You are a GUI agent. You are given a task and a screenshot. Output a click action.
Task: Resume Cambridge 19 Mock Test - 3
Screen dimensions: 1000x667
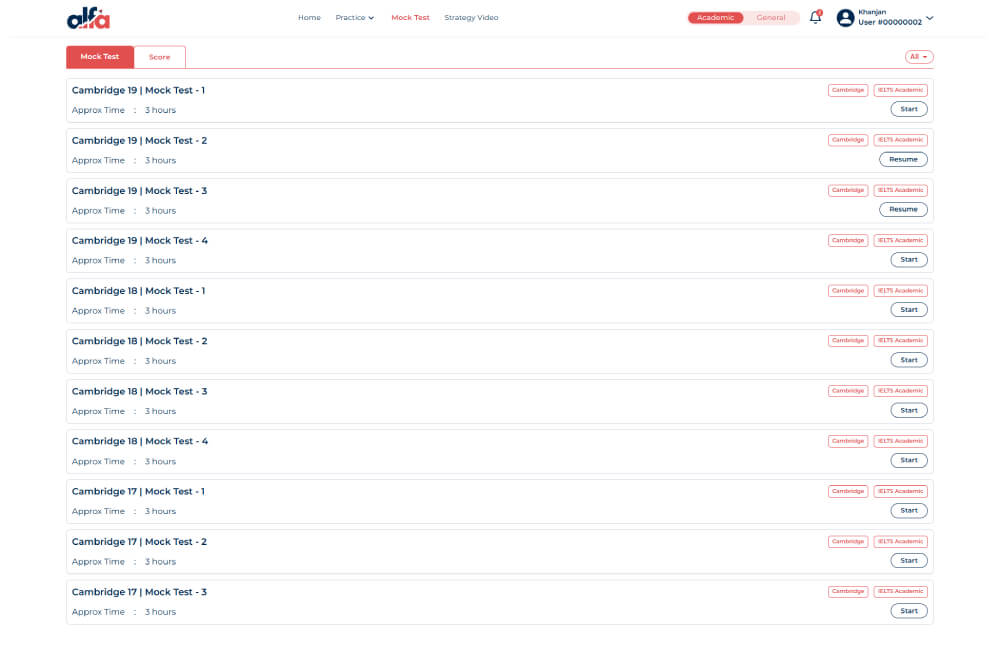pos(903,209)
